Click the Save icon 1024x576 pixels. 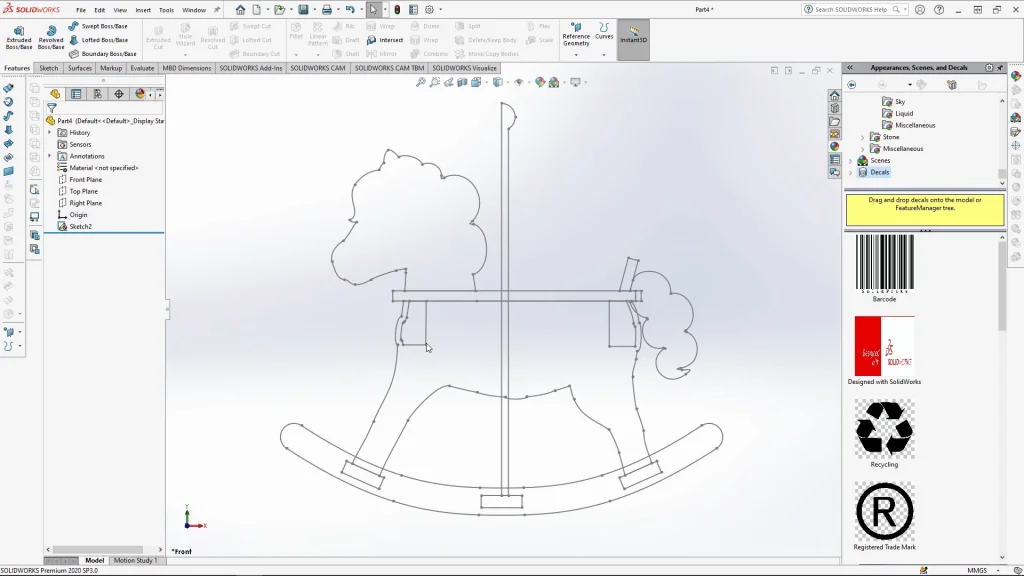(x=303, y=10)
